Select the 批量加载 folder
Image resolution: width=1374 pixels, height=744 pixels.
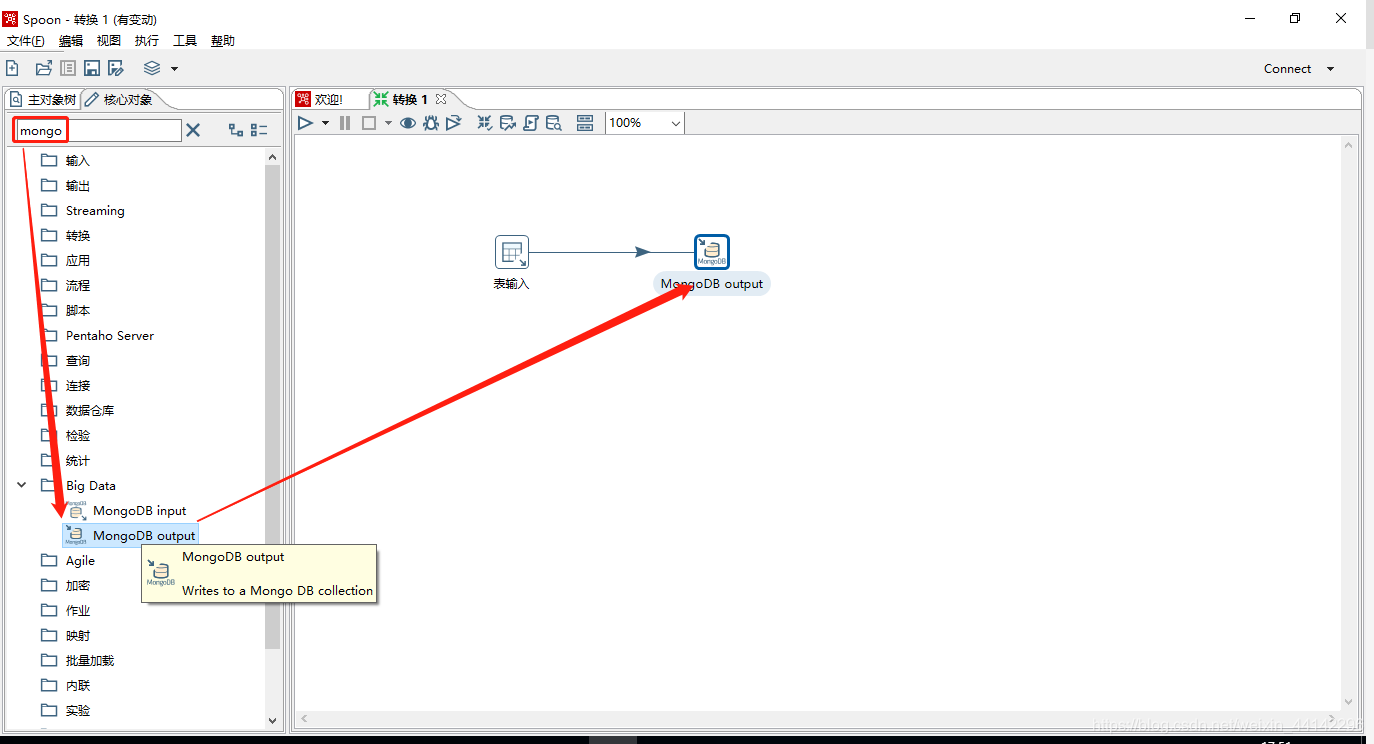pyautogui.click(x=77, y=660)
